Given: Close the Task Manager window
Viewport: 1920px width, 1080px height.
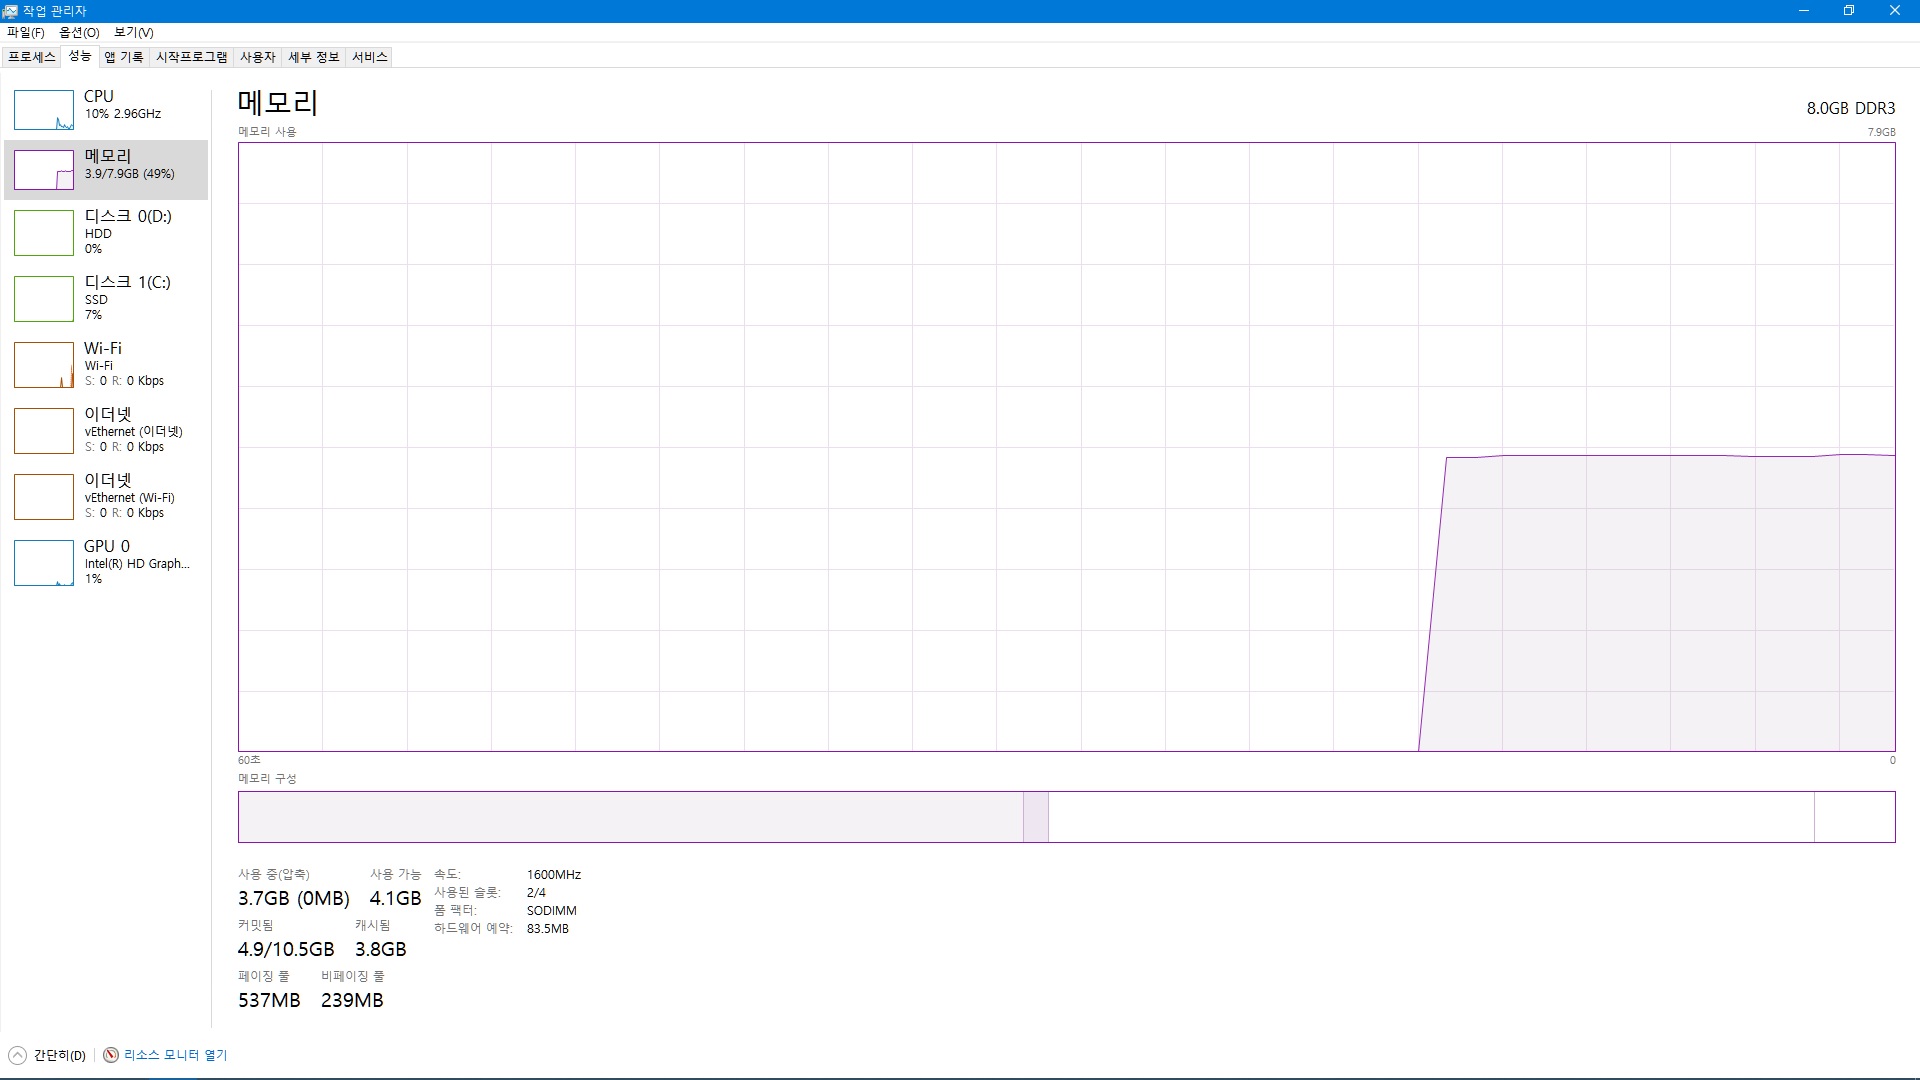Looking at the screenshot, I should click(x=1895, y=11).
